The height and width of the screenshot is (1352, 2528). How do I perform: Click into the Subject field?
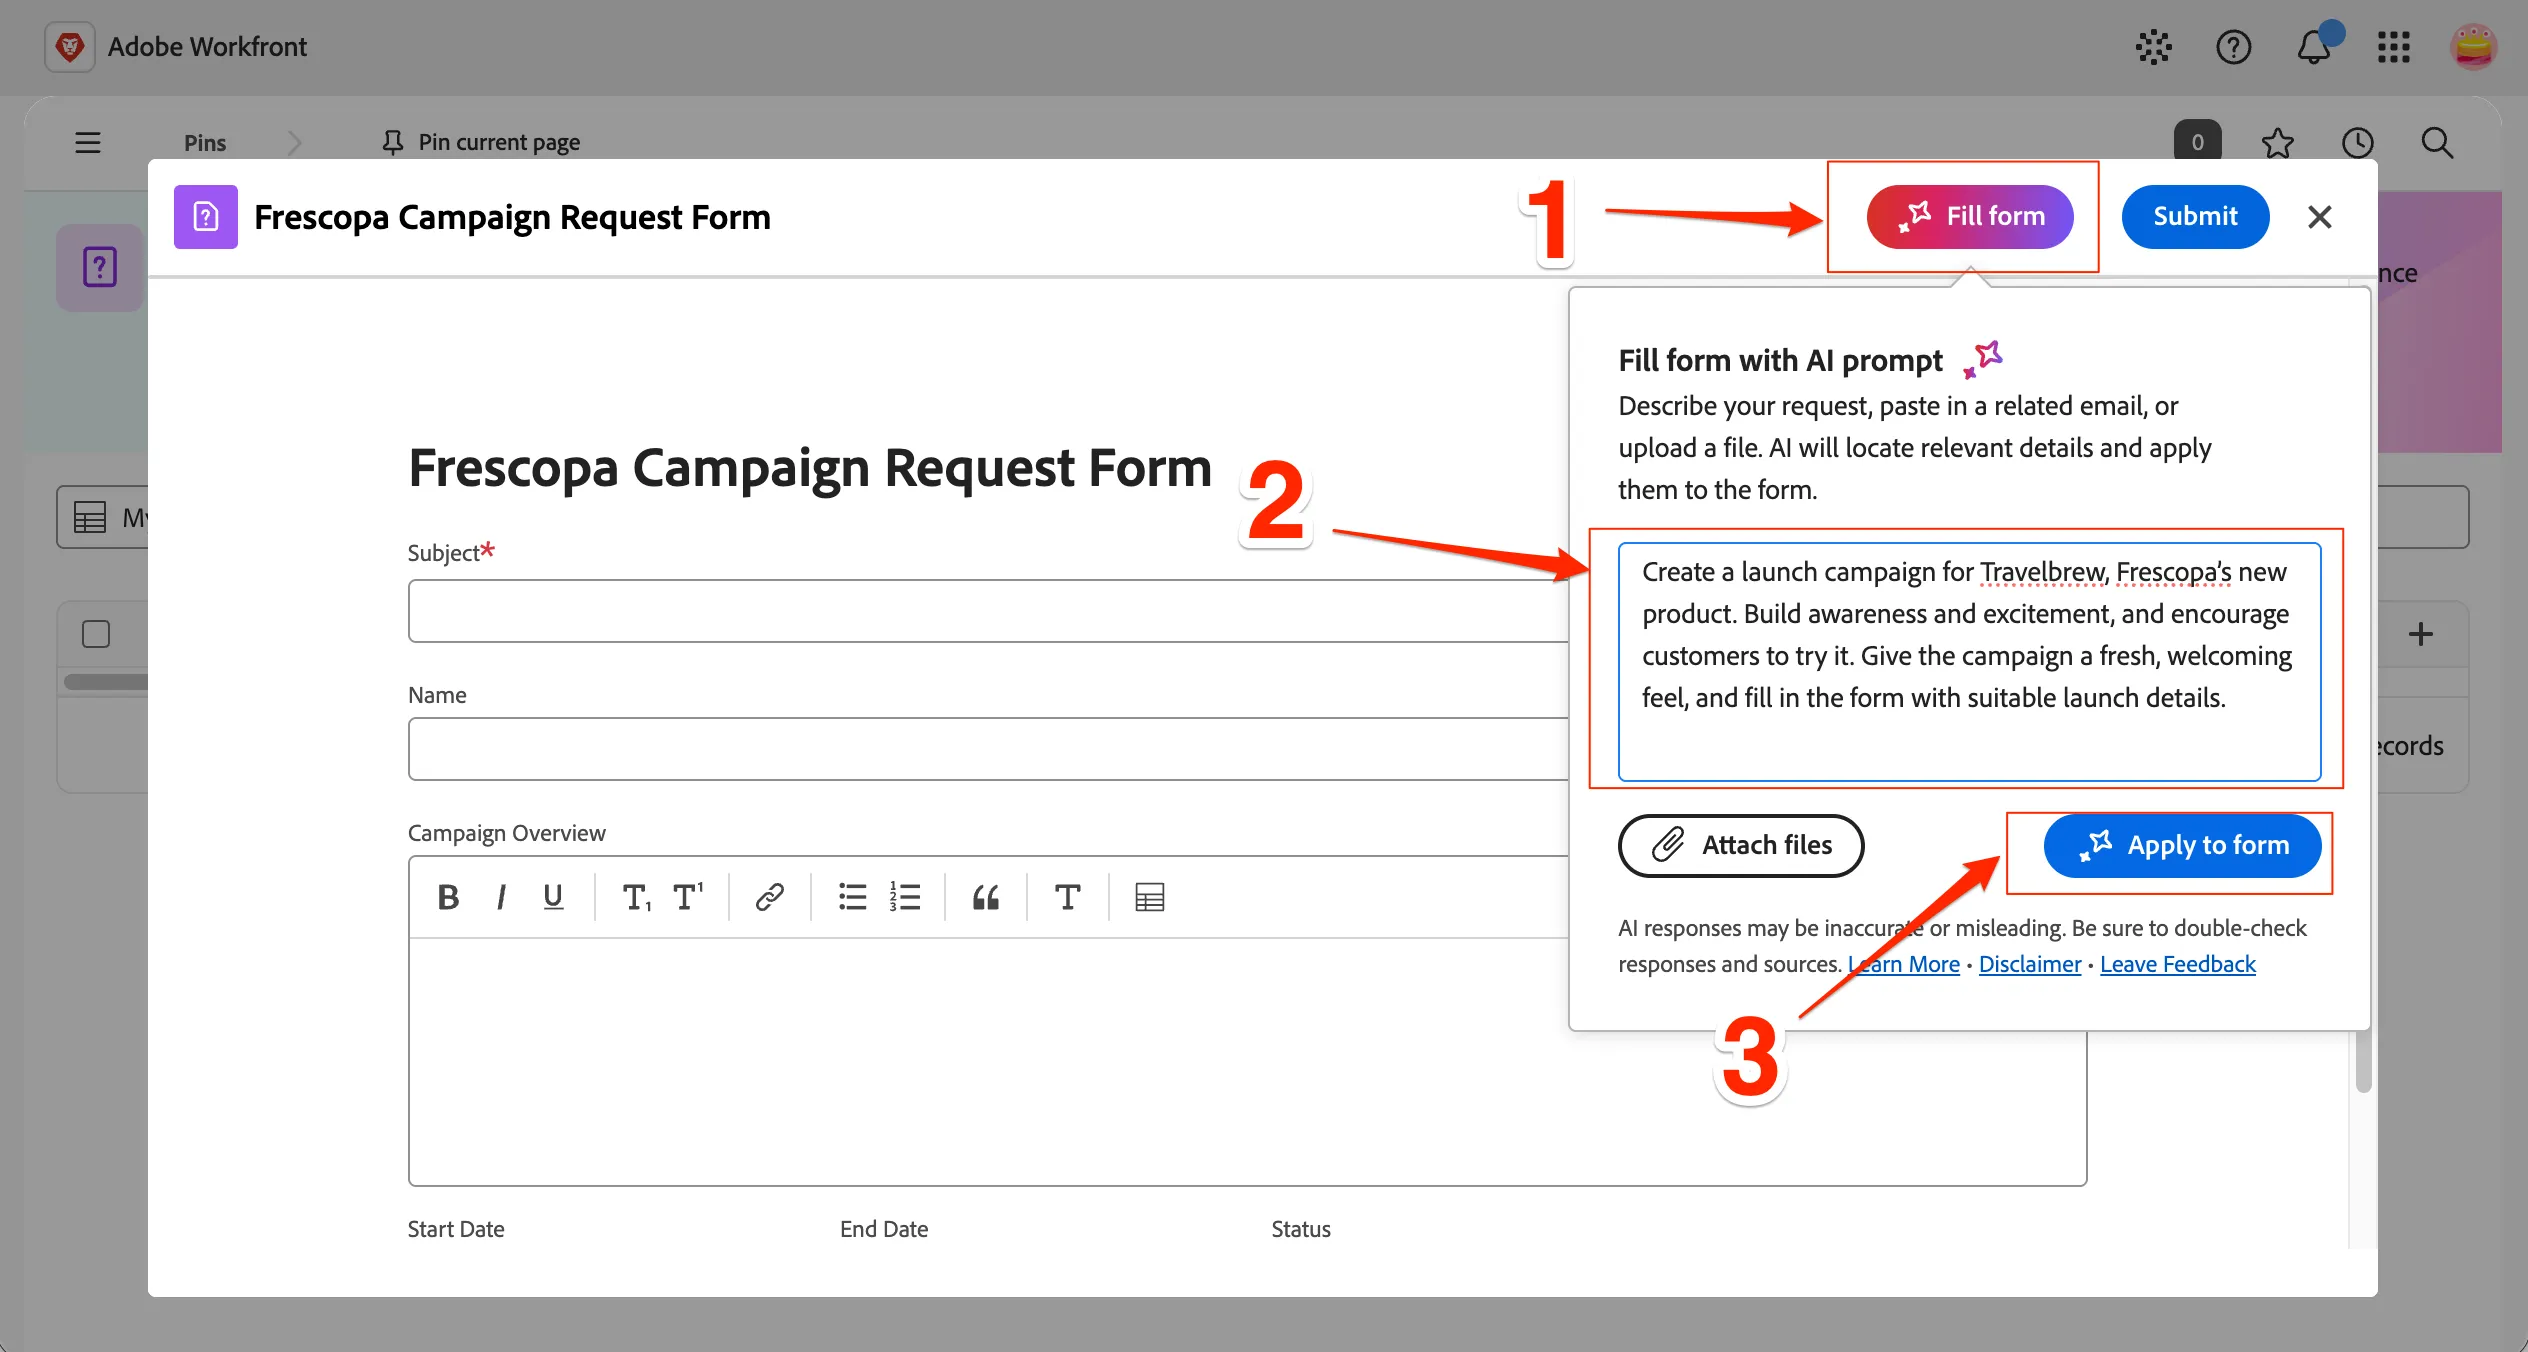click(988, 610)
